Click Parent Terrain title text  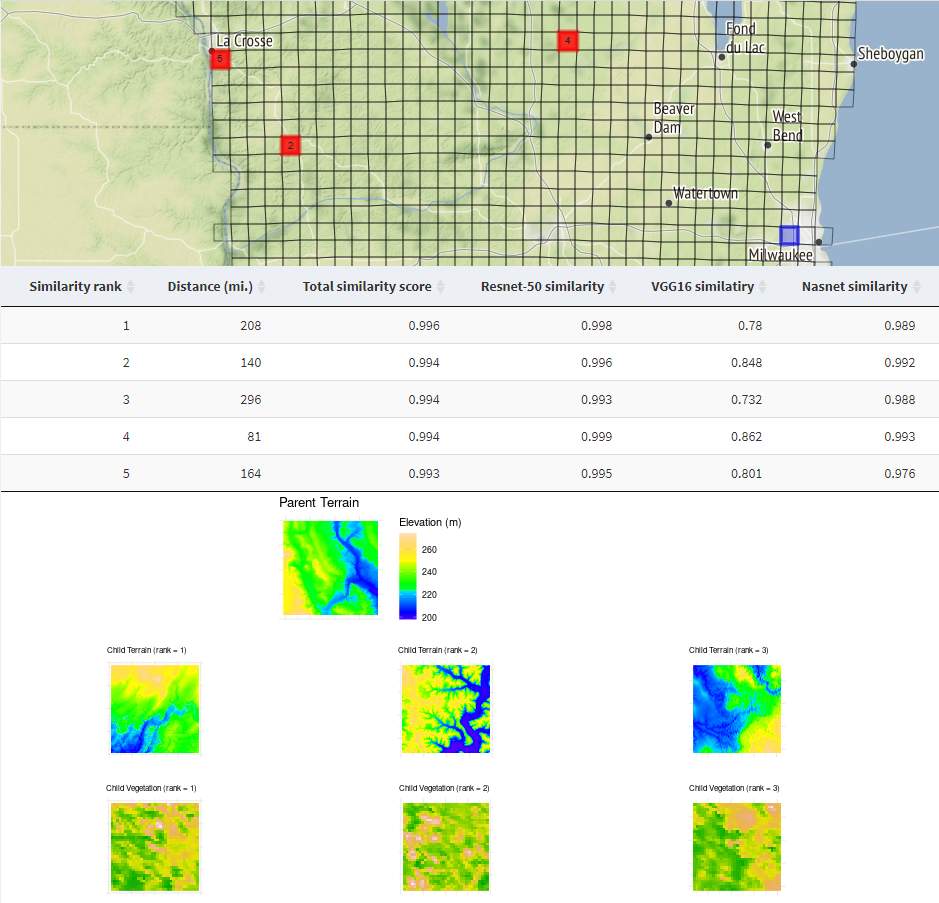tap(319, 503)
